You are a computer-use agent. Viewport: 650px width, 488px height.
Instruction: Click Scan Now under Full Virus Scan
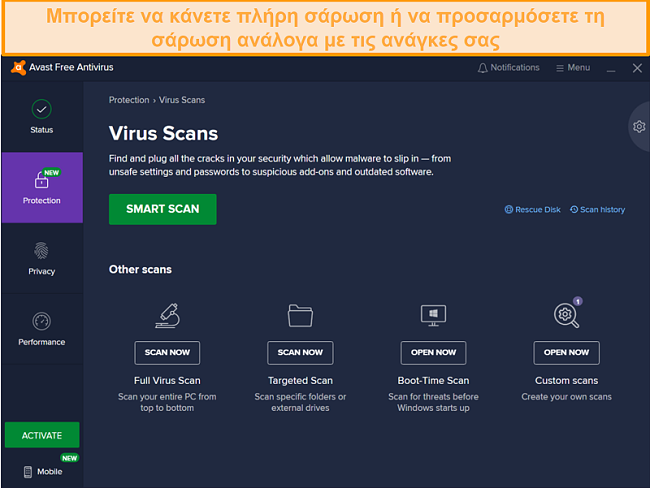click(x=167, y=353)
